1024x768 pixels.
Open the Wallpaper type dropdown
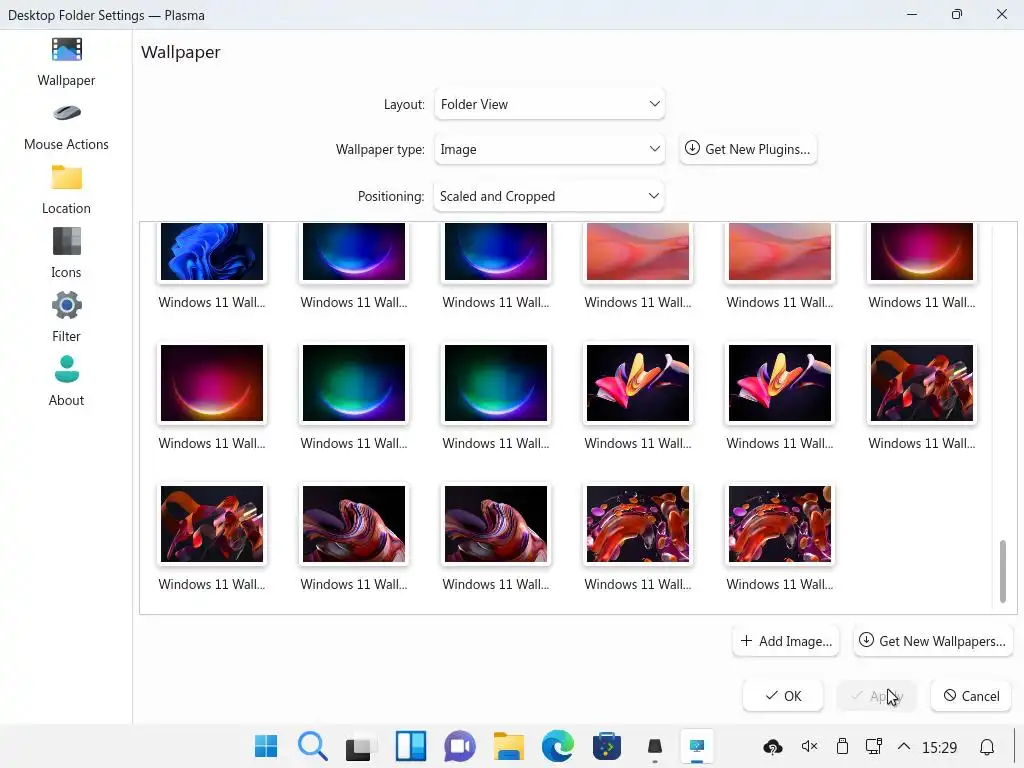[549, 150]
